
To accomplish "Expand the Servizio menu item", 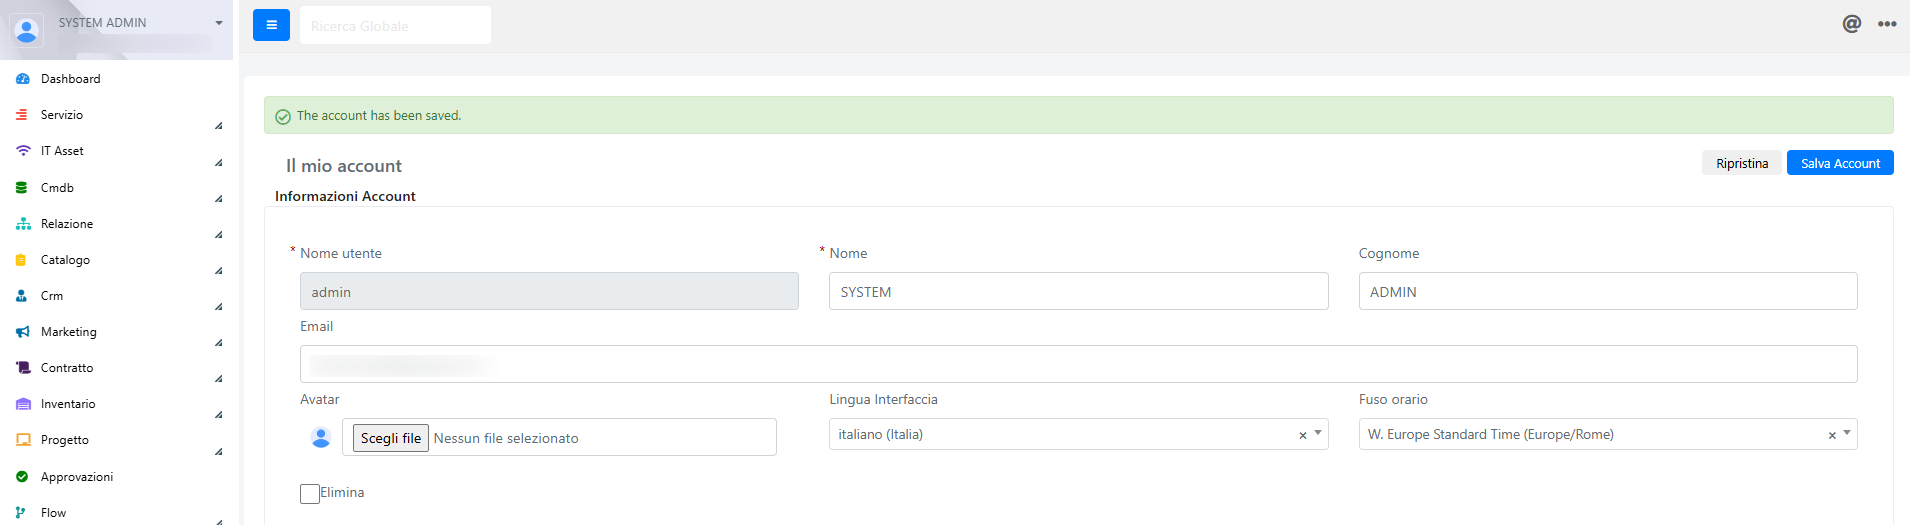I will pos(116,115).
